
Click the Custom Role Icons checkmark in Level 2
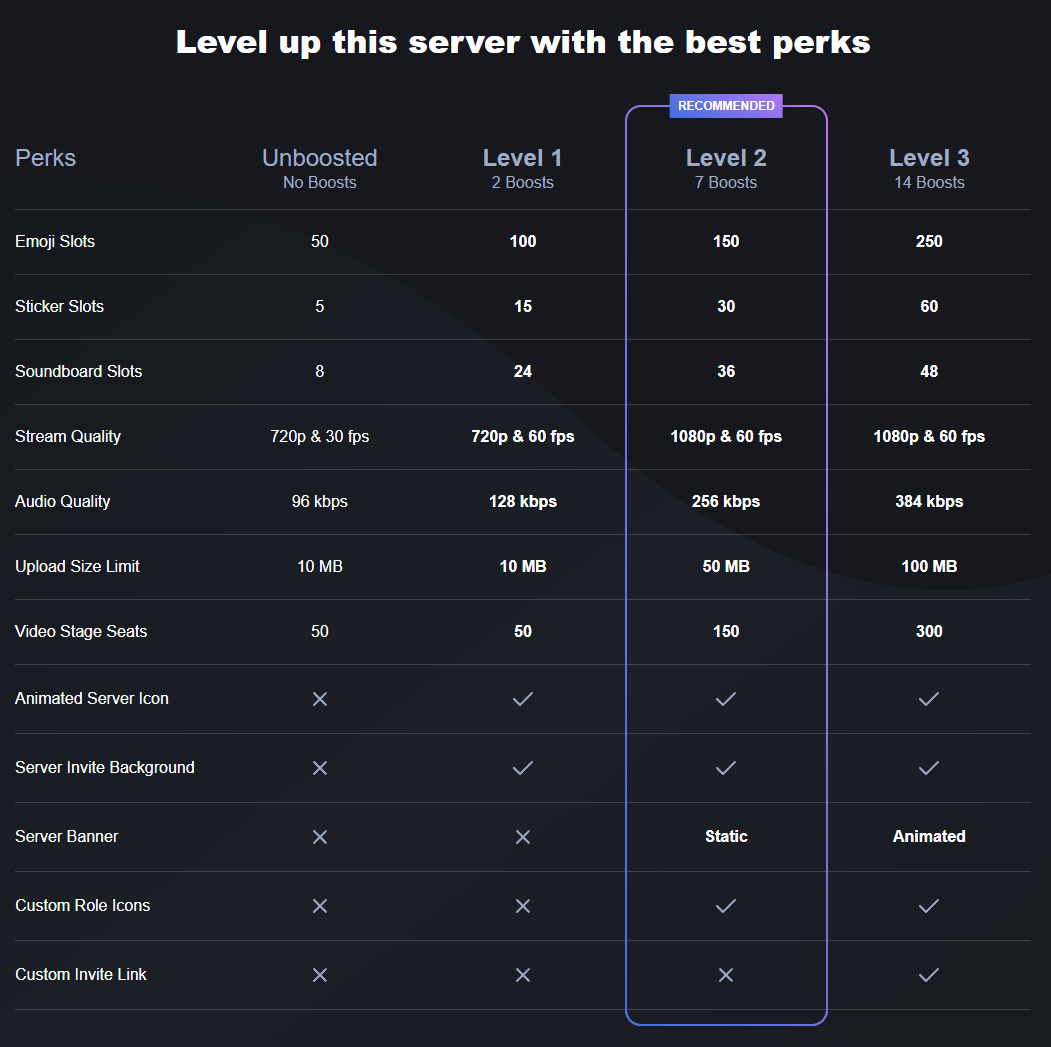[x=726, y=906]
